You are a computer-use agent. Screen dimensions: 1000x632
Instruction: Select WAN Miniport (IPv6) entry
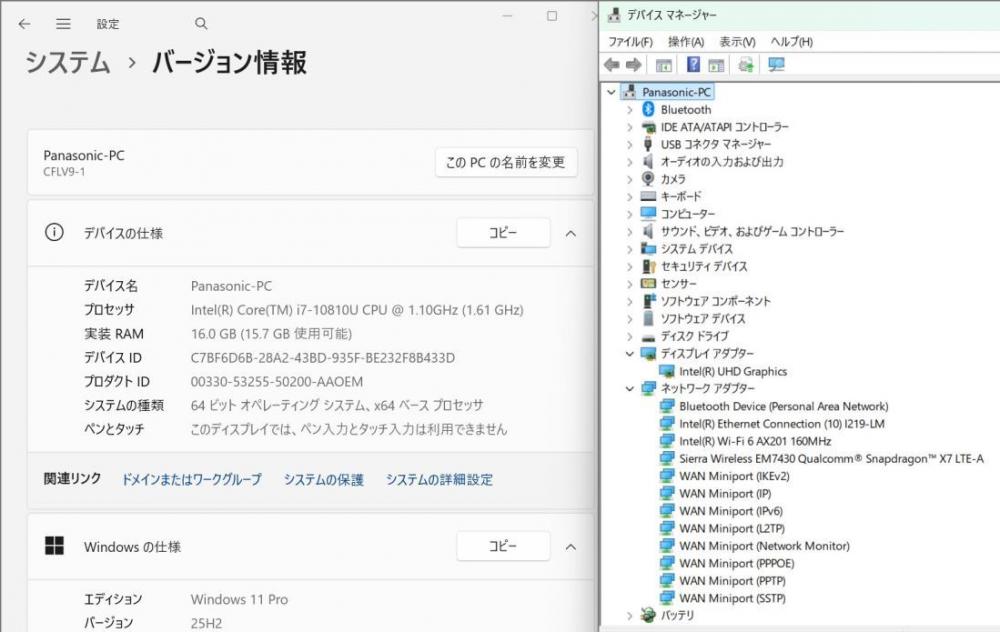[x=731, y=511]
